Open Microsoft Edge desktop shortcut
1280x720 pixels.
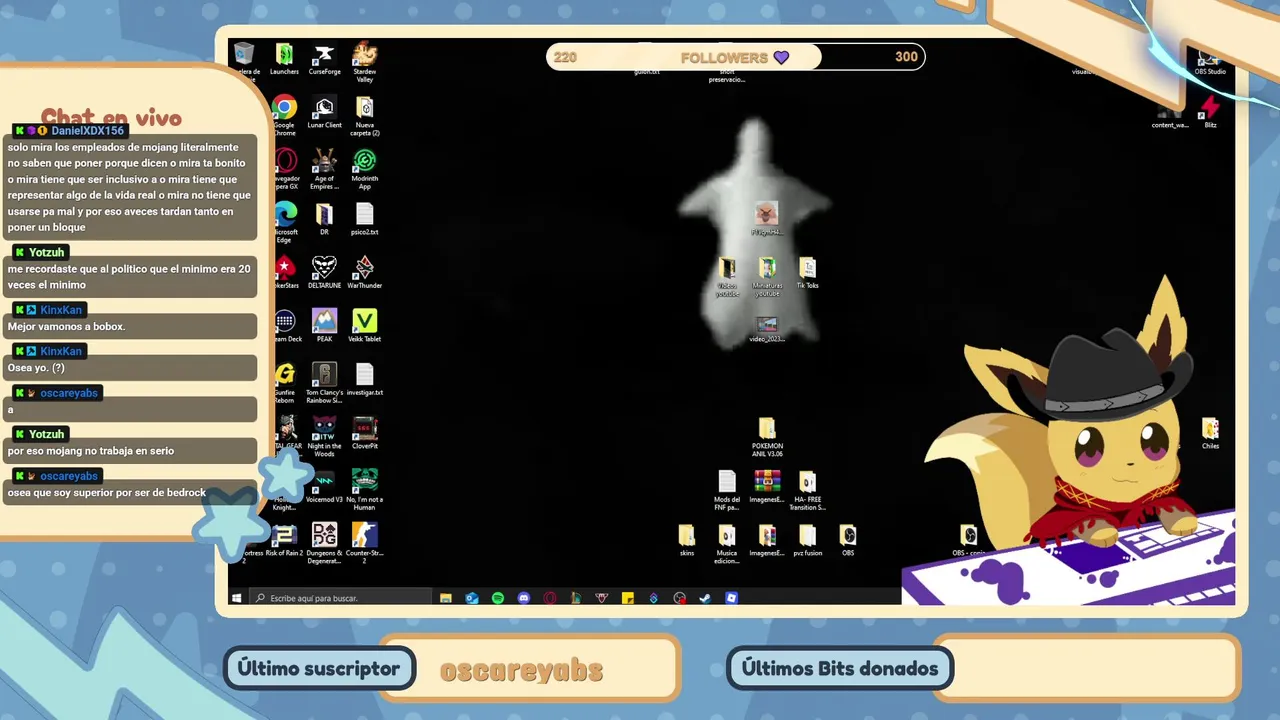click(284, 222)
